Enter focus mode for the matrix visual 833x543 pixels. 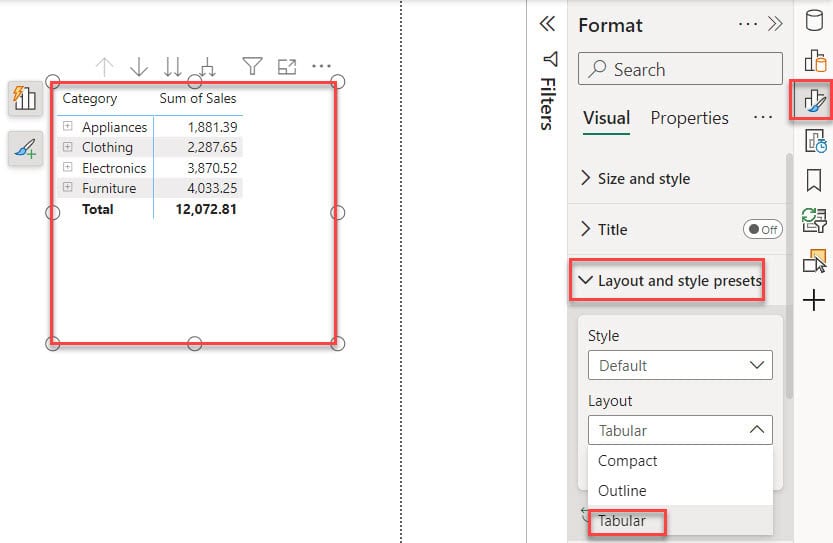click(287, 67)
